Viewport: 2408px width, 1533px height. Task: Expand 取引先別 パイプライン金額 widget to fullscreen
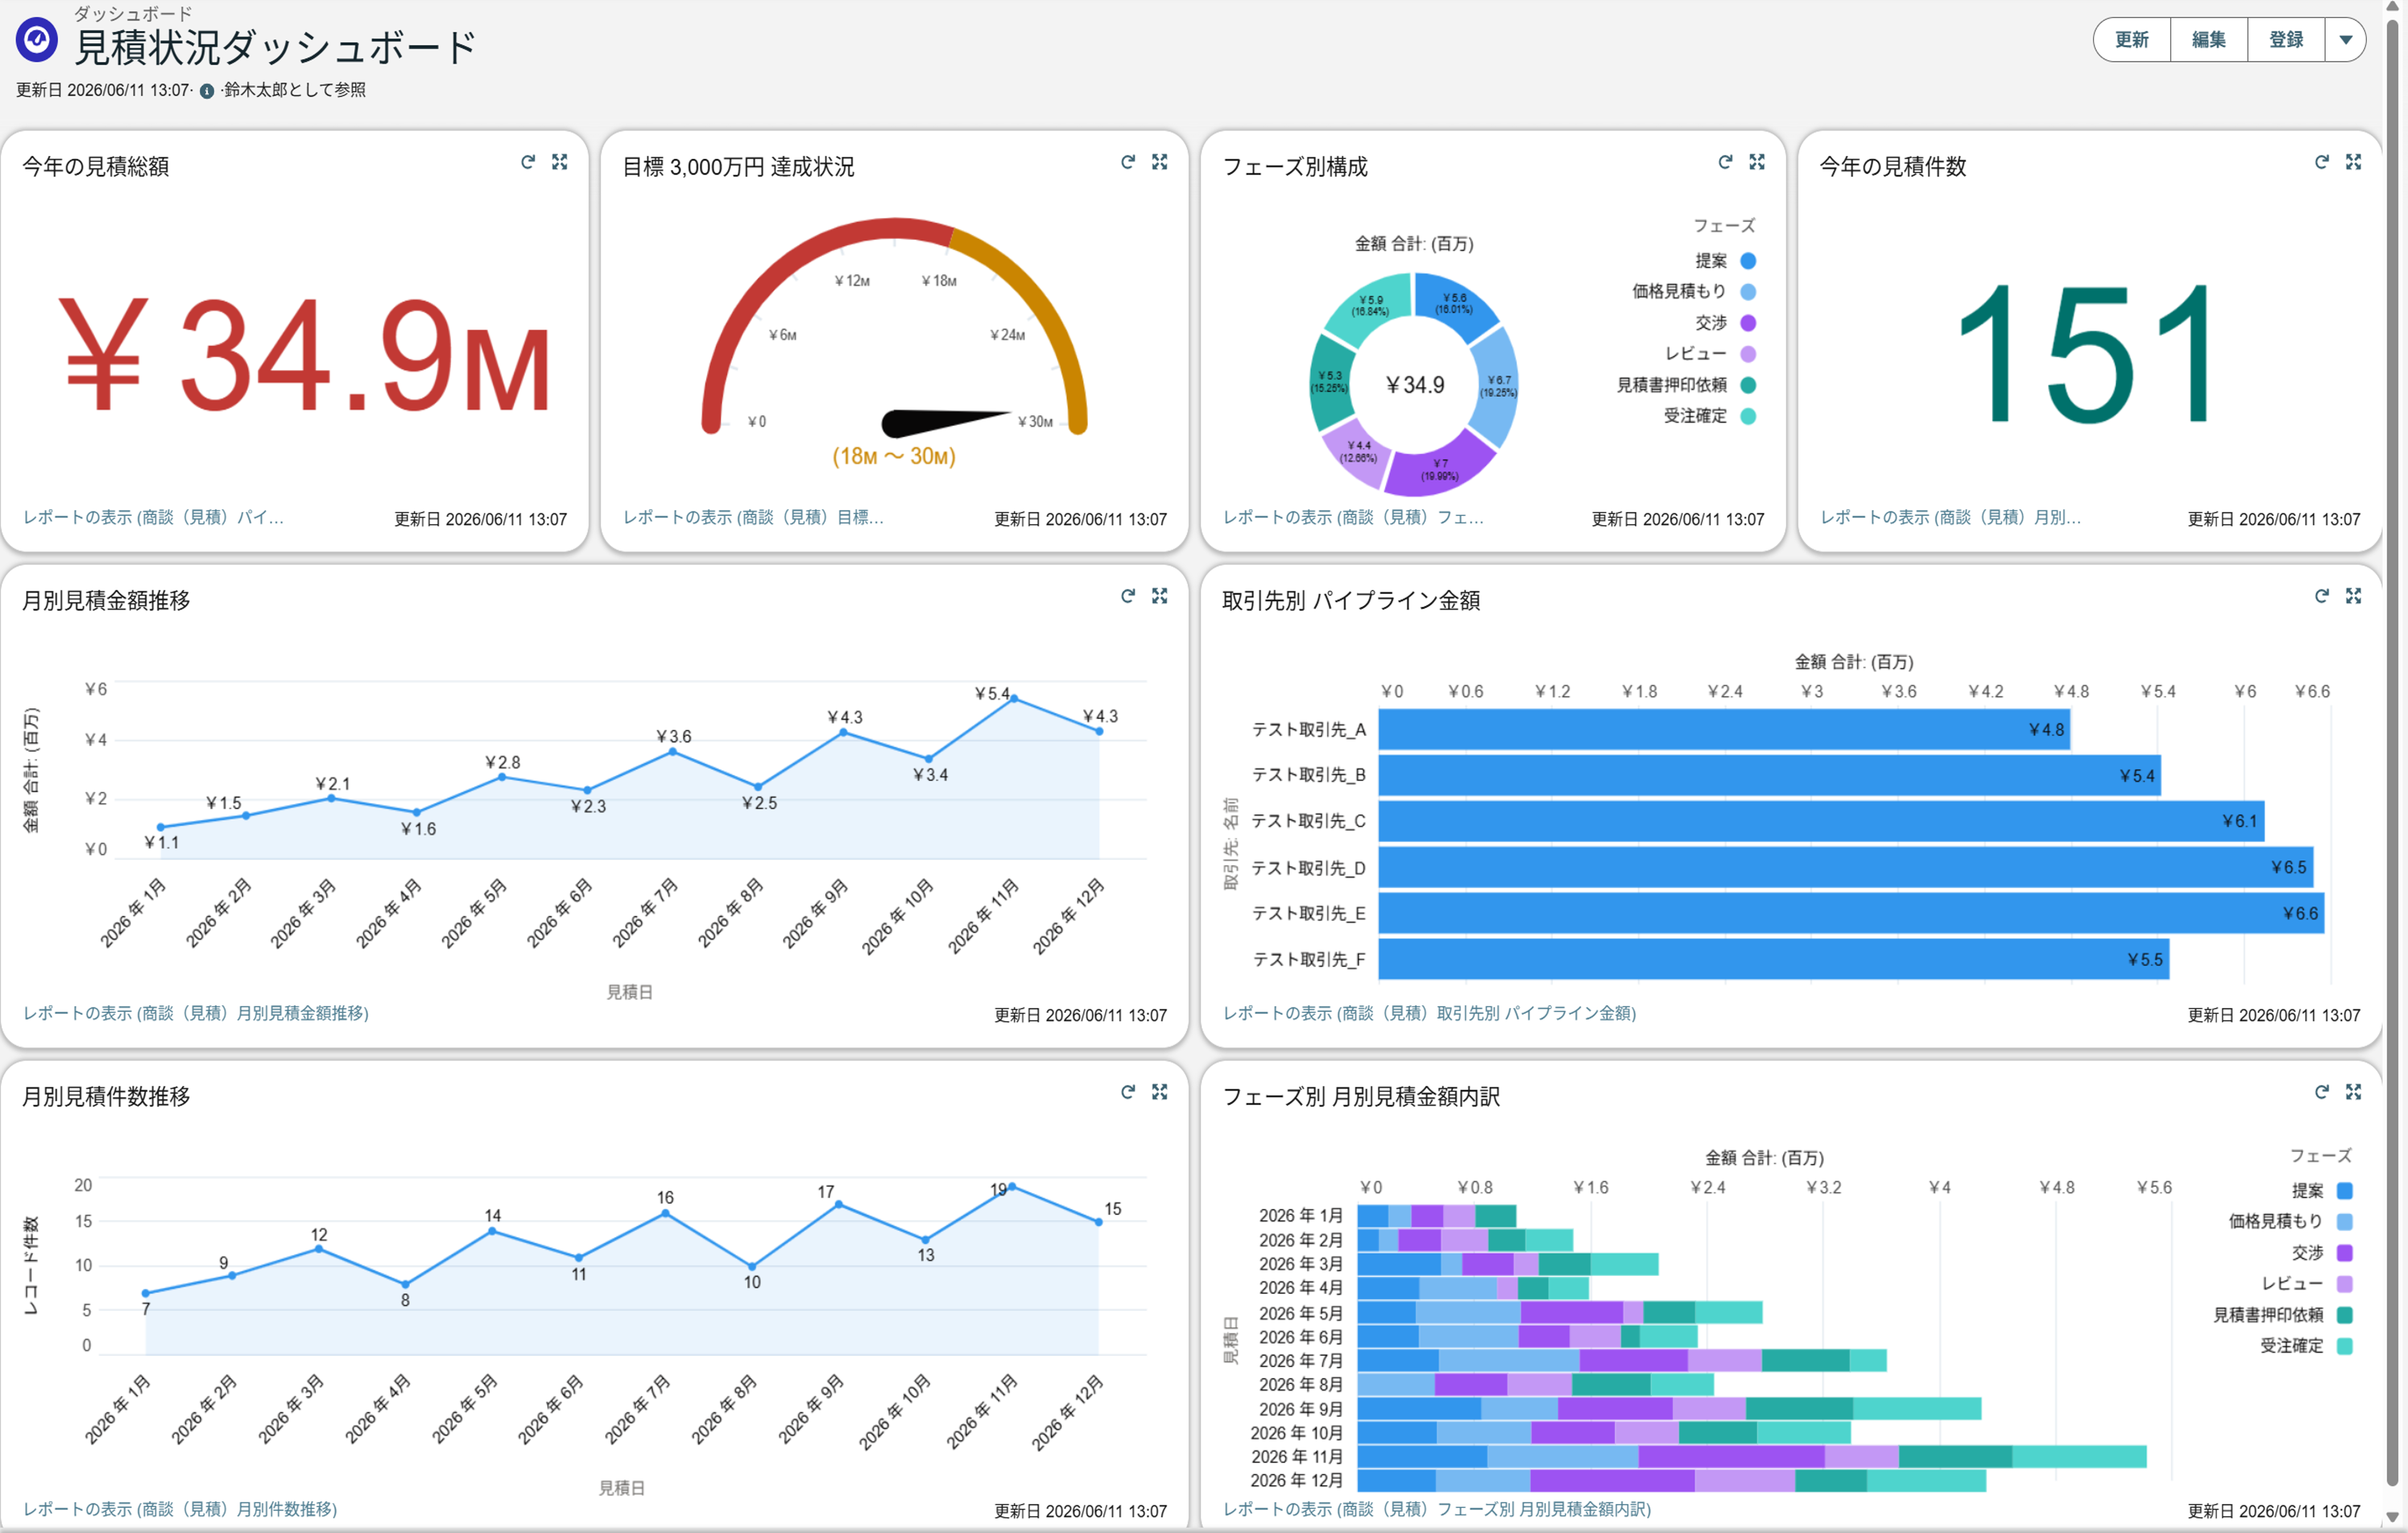[2353, 596]
